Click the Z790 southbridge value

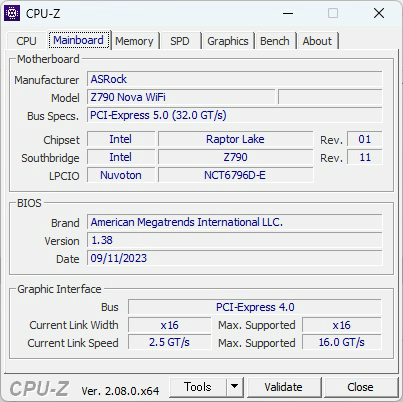(235, 157)
